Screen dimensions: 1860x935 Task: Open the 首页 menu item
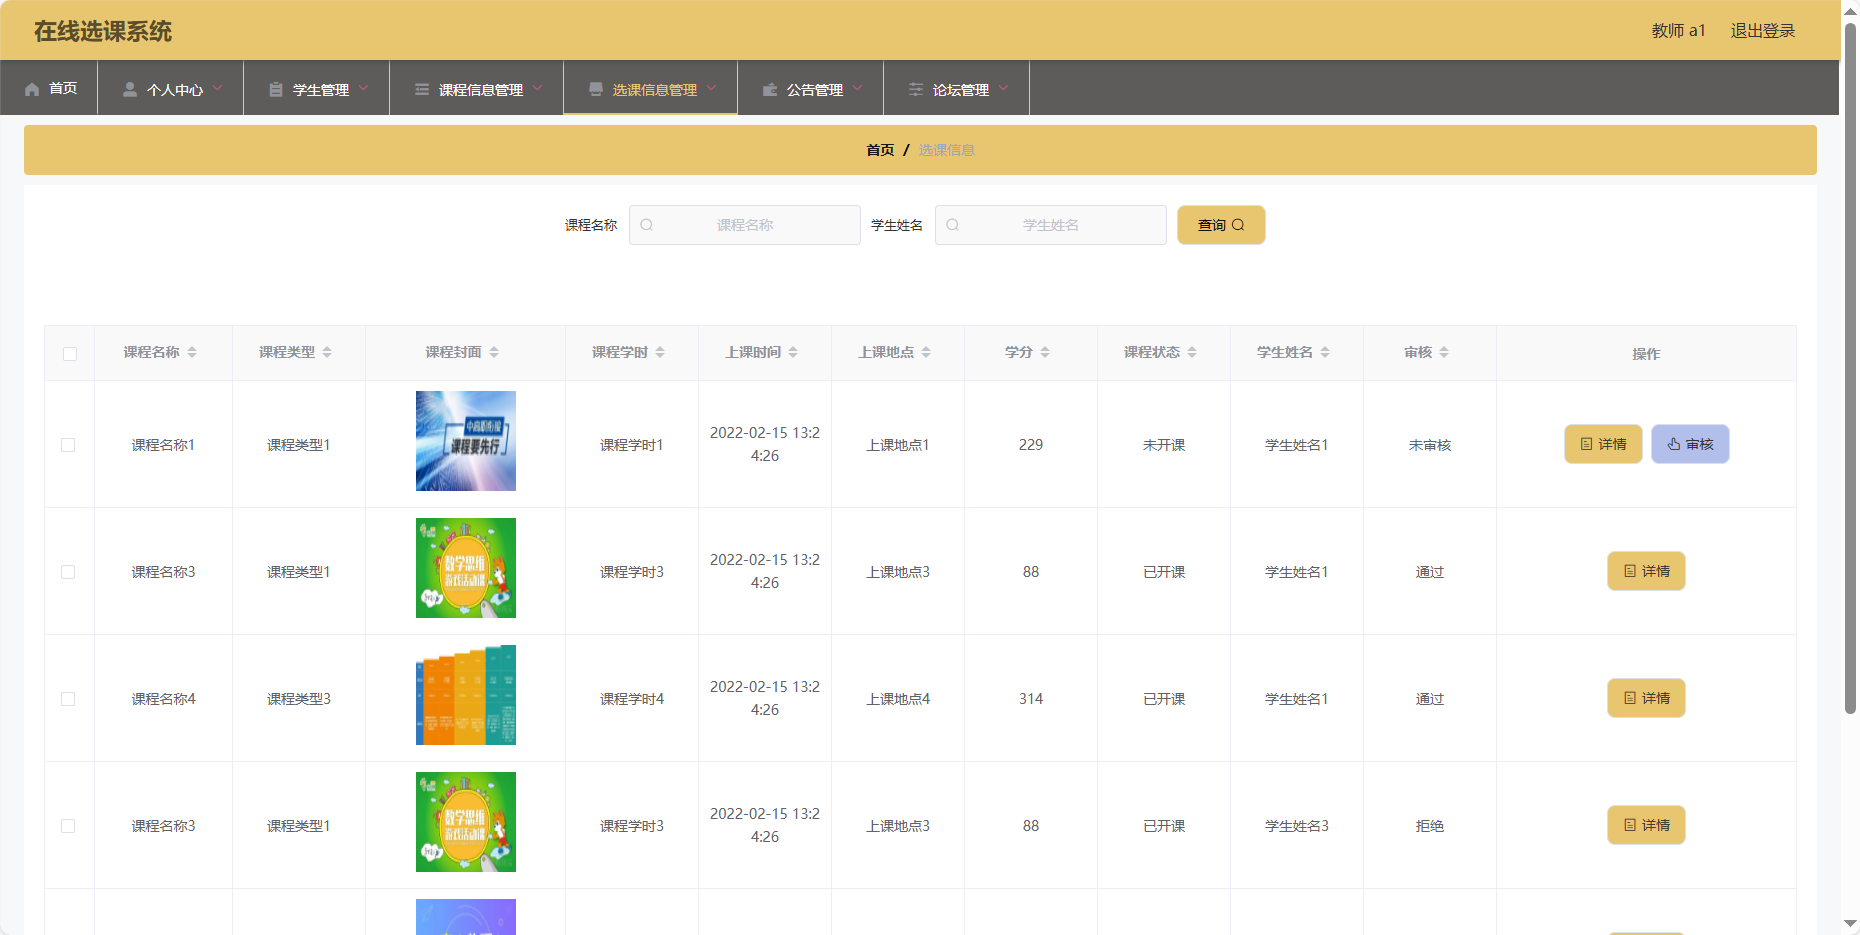coord(49,88)
